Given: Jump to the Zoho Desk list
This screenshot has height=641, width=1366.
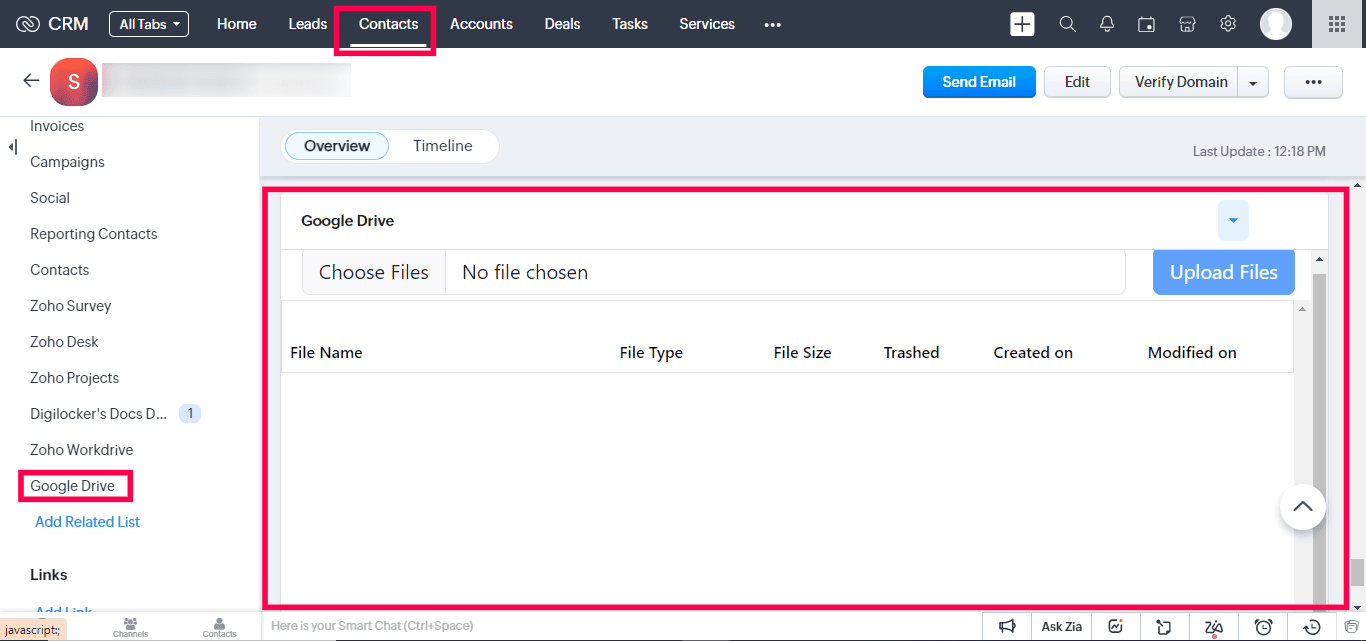Looking at the screenshot, I should [64, 342].
